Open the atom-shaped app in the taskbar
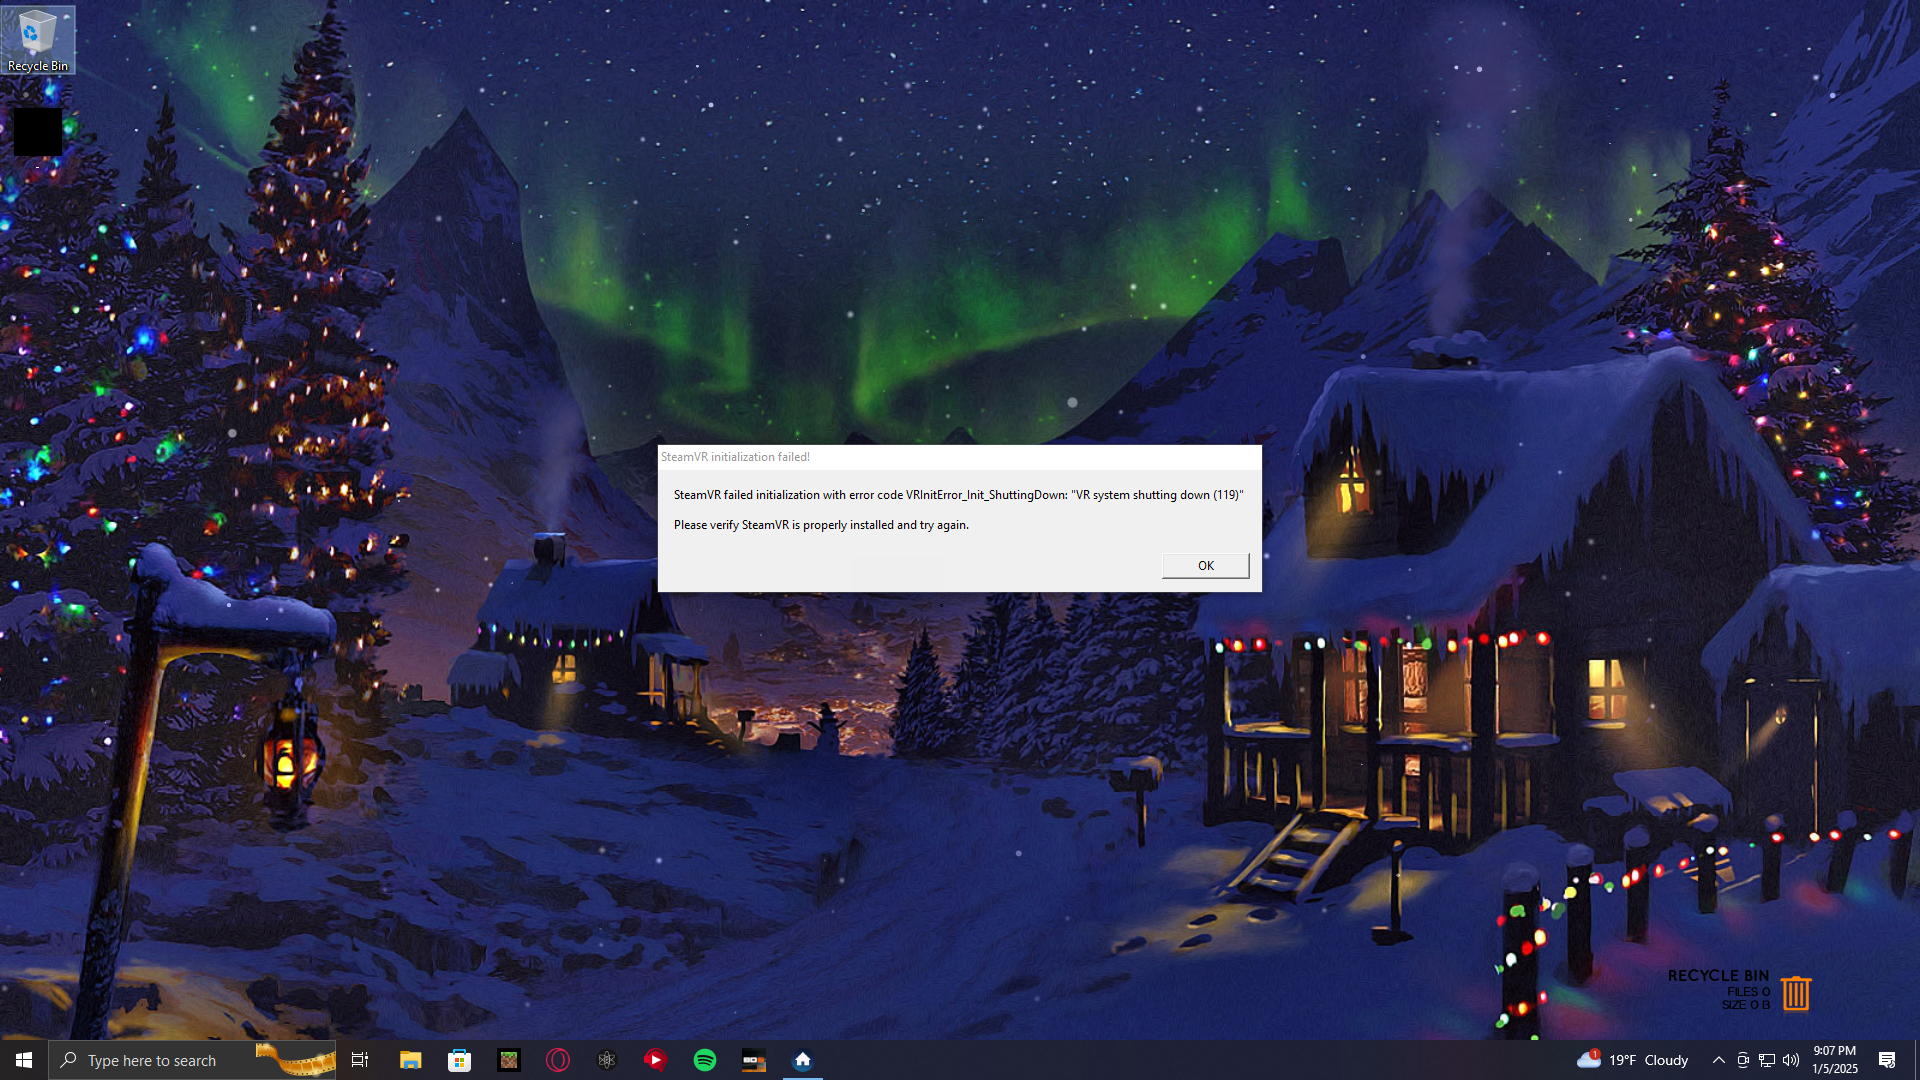The image size is (1920, 1080). click(x=606, y=1060)
